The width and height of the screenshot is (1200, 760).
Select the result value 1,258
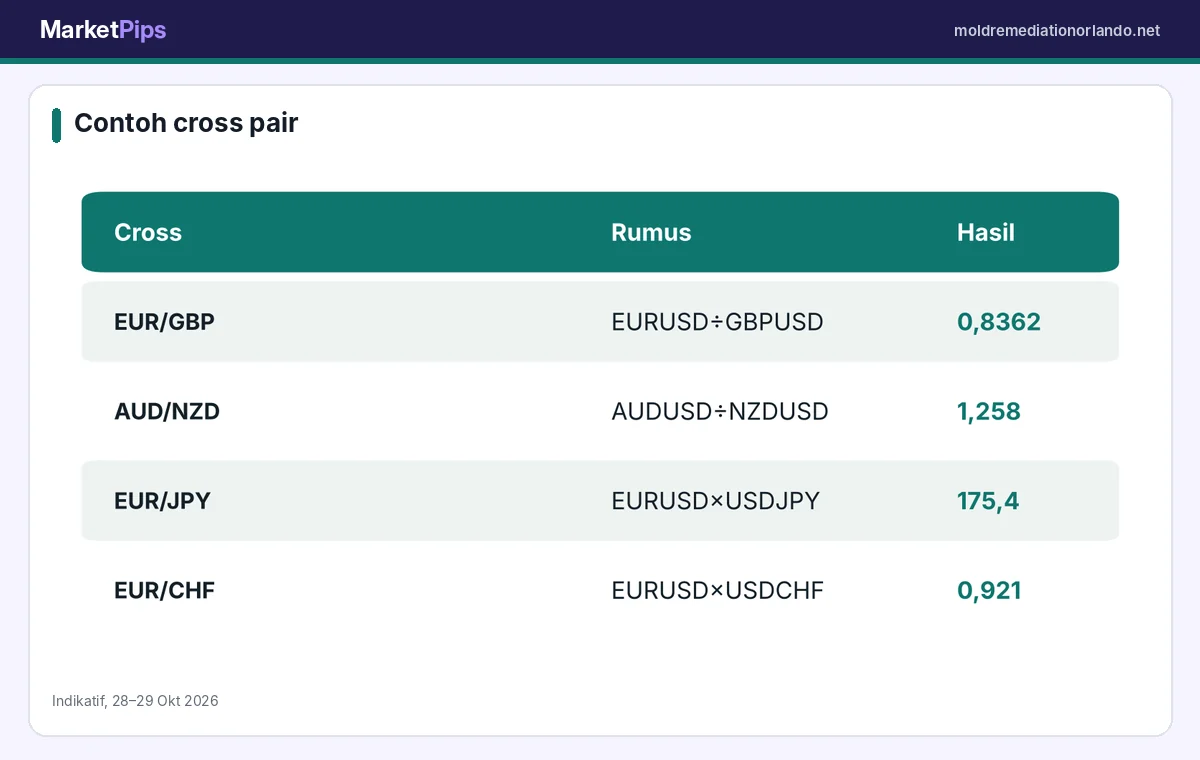(x=989, y=411)
